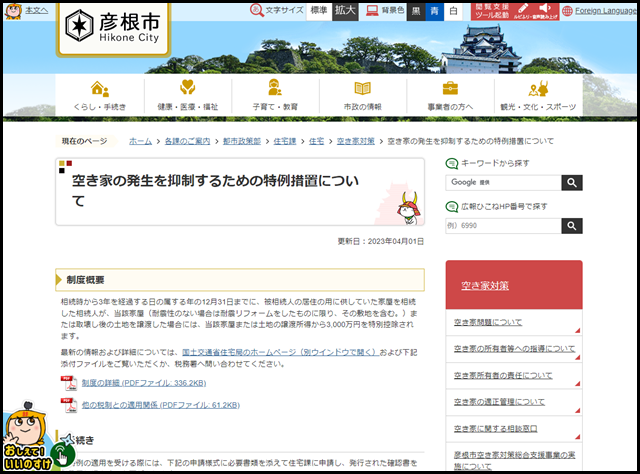Open the 市政の情報 book icon menu
This screenshot has height=474, width=640.
362,96
